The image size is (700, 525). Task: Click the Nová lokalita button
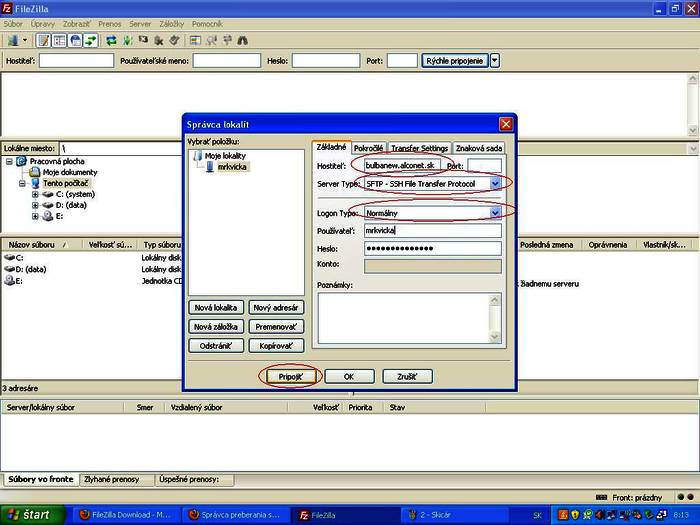pyautogui.click(x=216, y=308)
